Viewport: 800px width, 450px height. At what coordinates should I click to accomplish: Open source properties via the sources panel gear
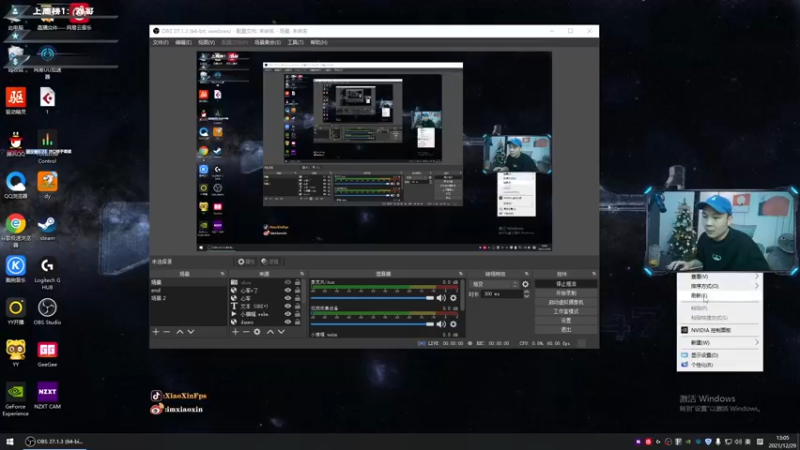(x=257, y=332)
